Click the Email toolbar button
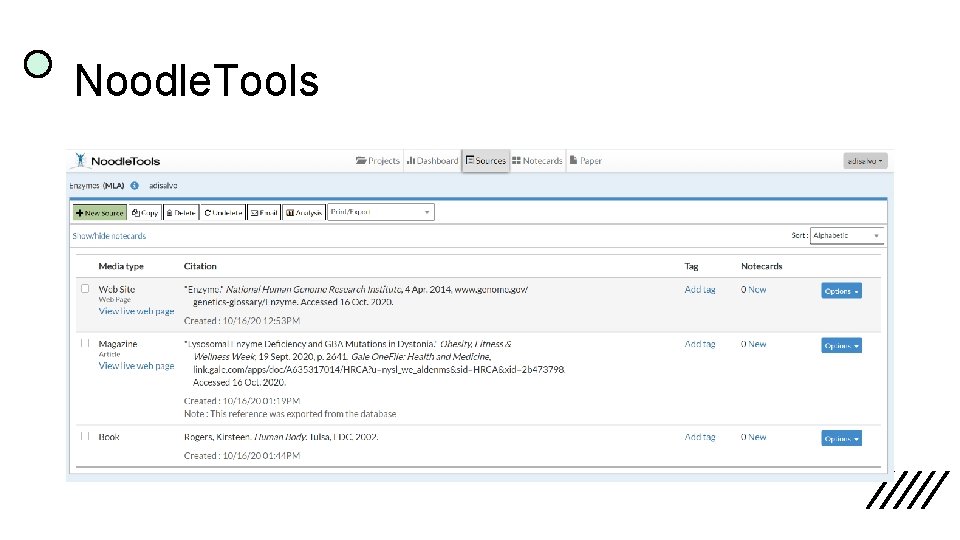Image resolution: width=960 pixels, height=540 pixels. [264, 212]
